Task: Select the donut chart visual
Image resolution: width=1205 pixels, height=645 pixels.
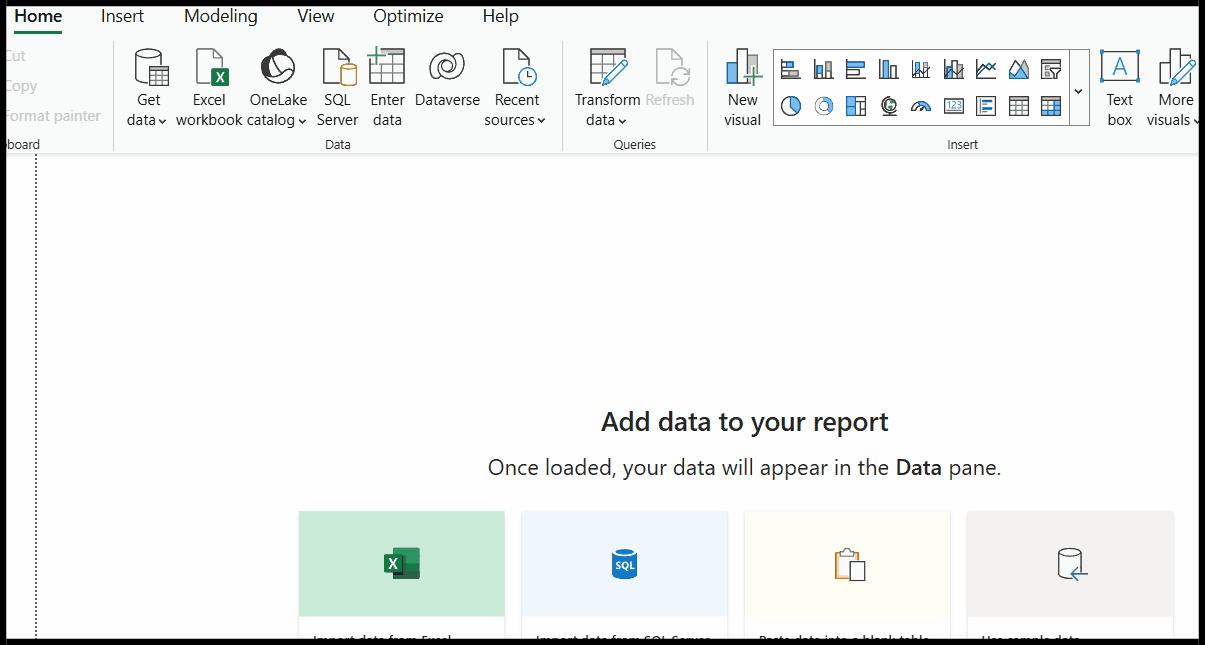Action: click(823, 105)
